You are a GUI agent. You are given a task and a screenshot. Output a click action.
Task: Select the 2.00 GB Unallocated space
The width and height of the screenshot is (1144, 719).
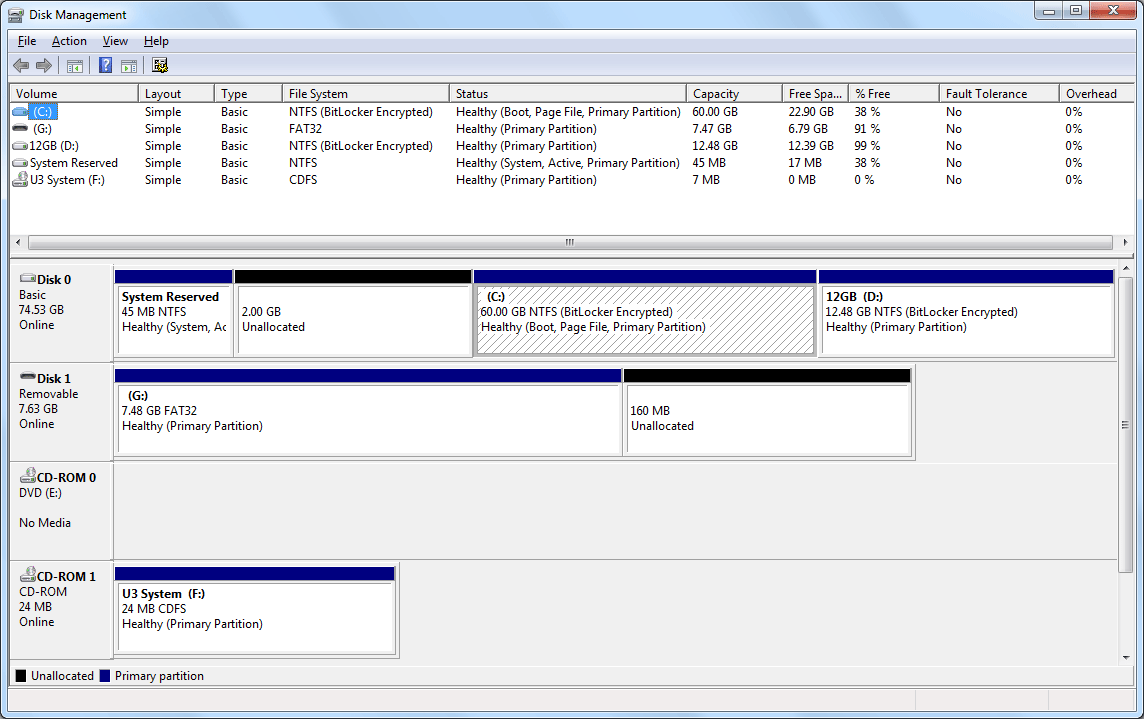[x=353, y=313]
